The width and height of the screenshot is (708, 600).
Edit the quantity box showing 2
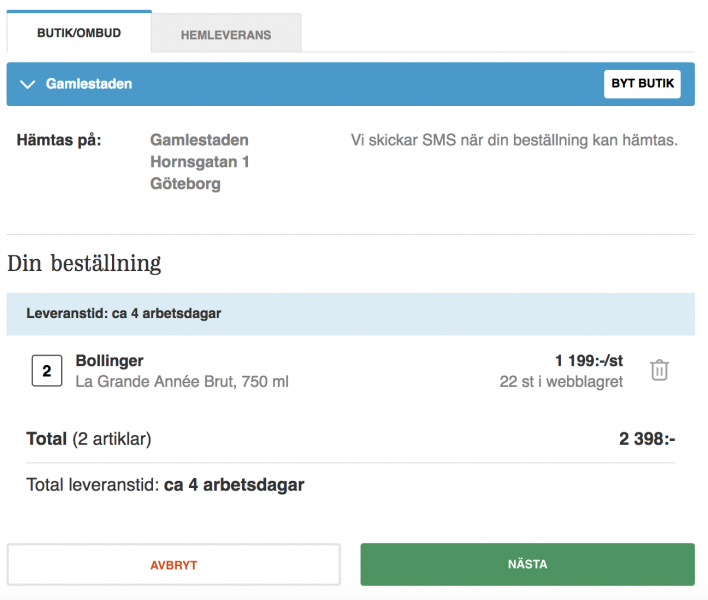[x=47, y=371]
